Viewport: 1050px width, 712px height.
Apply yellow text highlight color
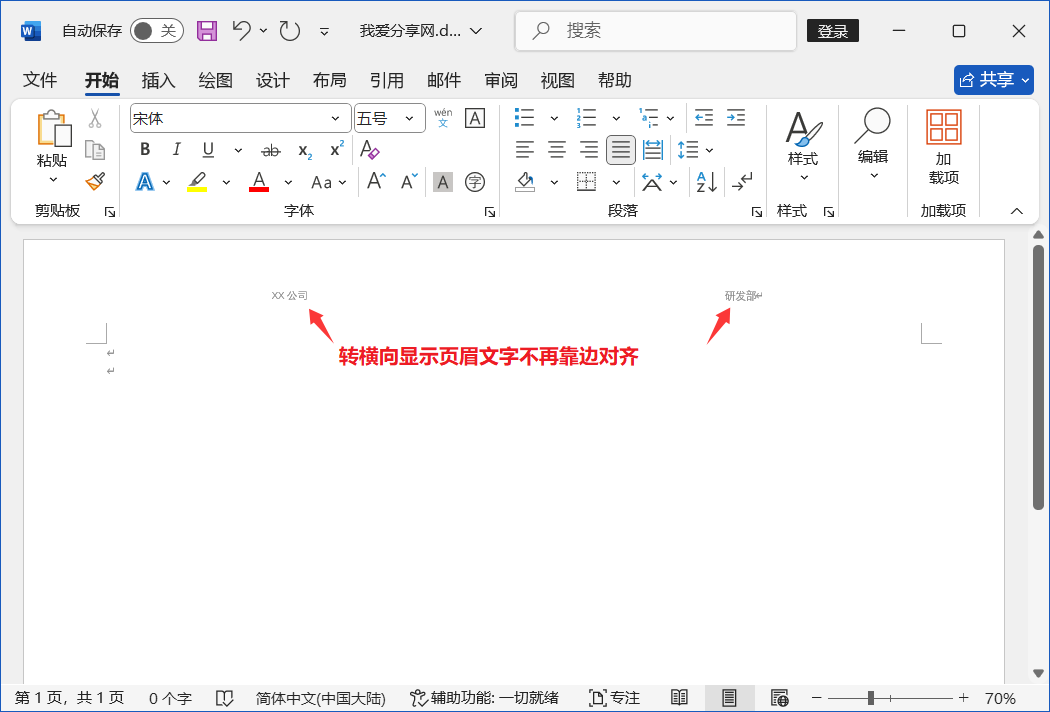tap(197, 182)
